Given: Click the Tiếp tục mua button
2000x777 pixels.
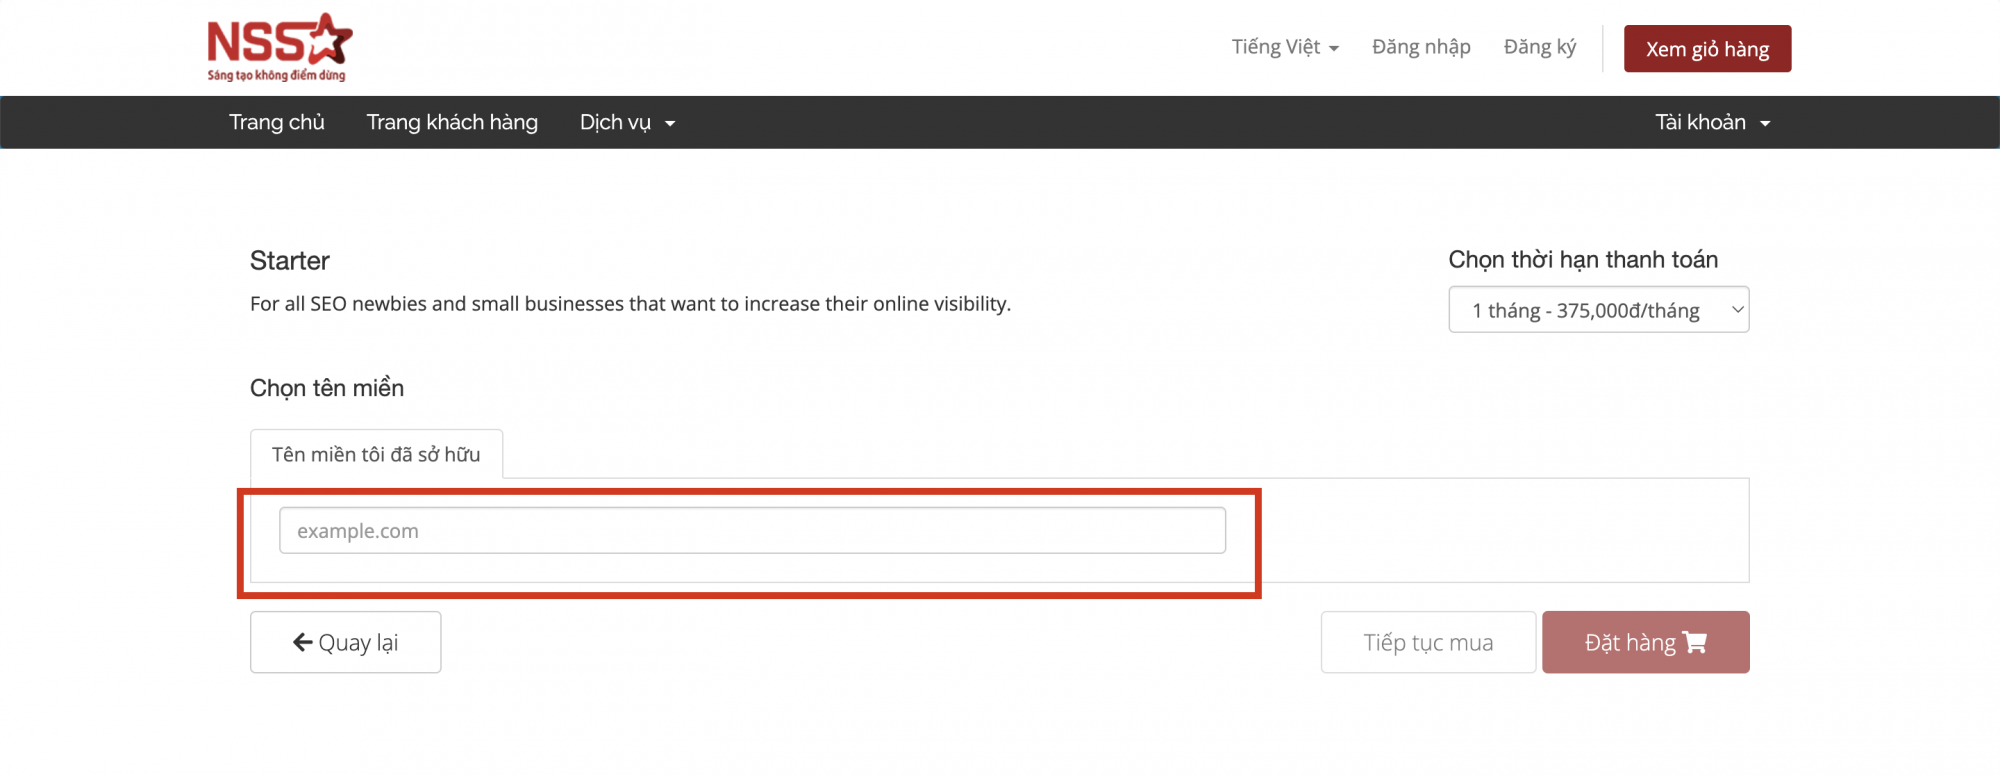Looking at the screenshot, I should tap(1428, 642).
